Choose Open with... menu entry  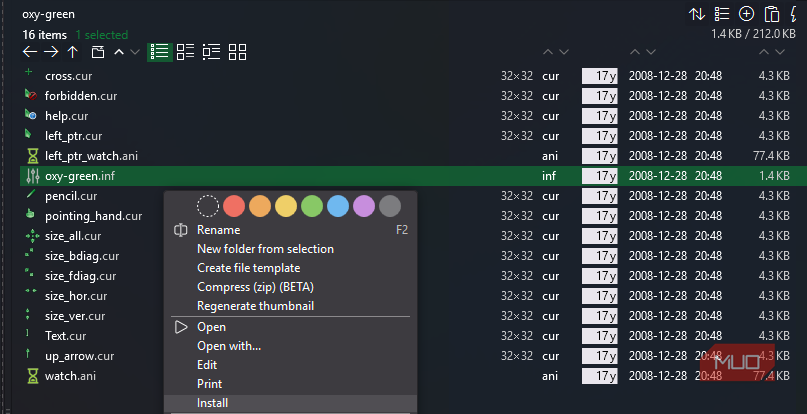point(291,346)
